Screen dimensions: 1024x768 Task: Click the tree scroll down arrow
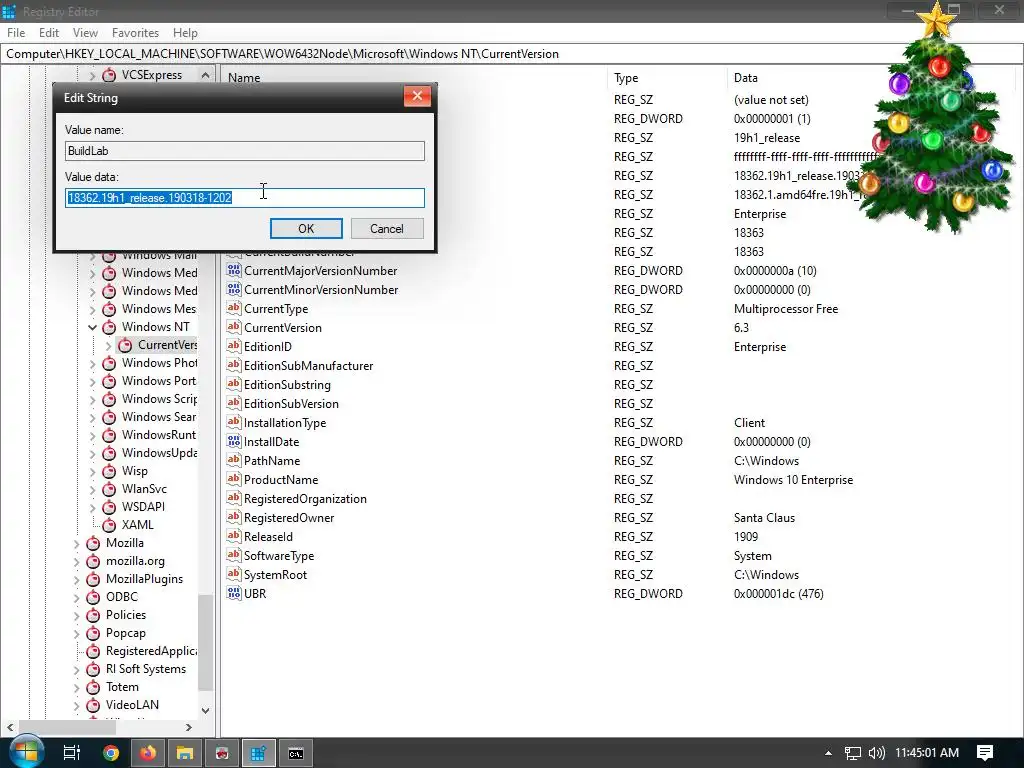(206, 711)
